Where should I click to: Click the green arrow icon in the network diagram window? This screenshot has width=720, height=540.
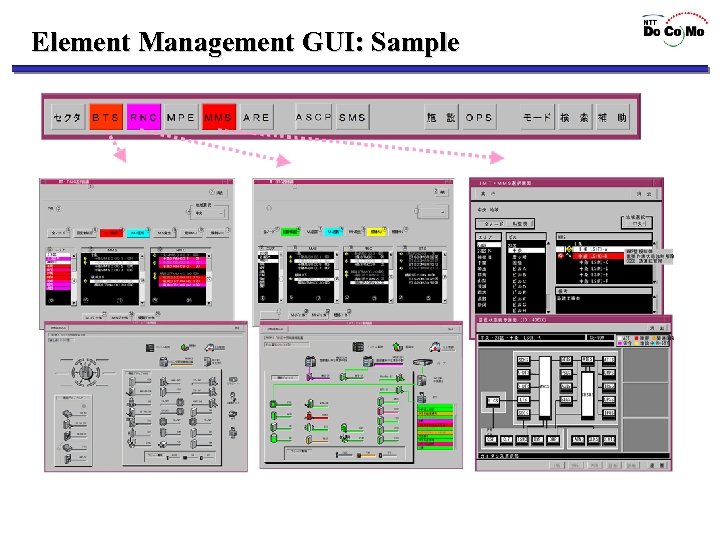pos(398,346)
